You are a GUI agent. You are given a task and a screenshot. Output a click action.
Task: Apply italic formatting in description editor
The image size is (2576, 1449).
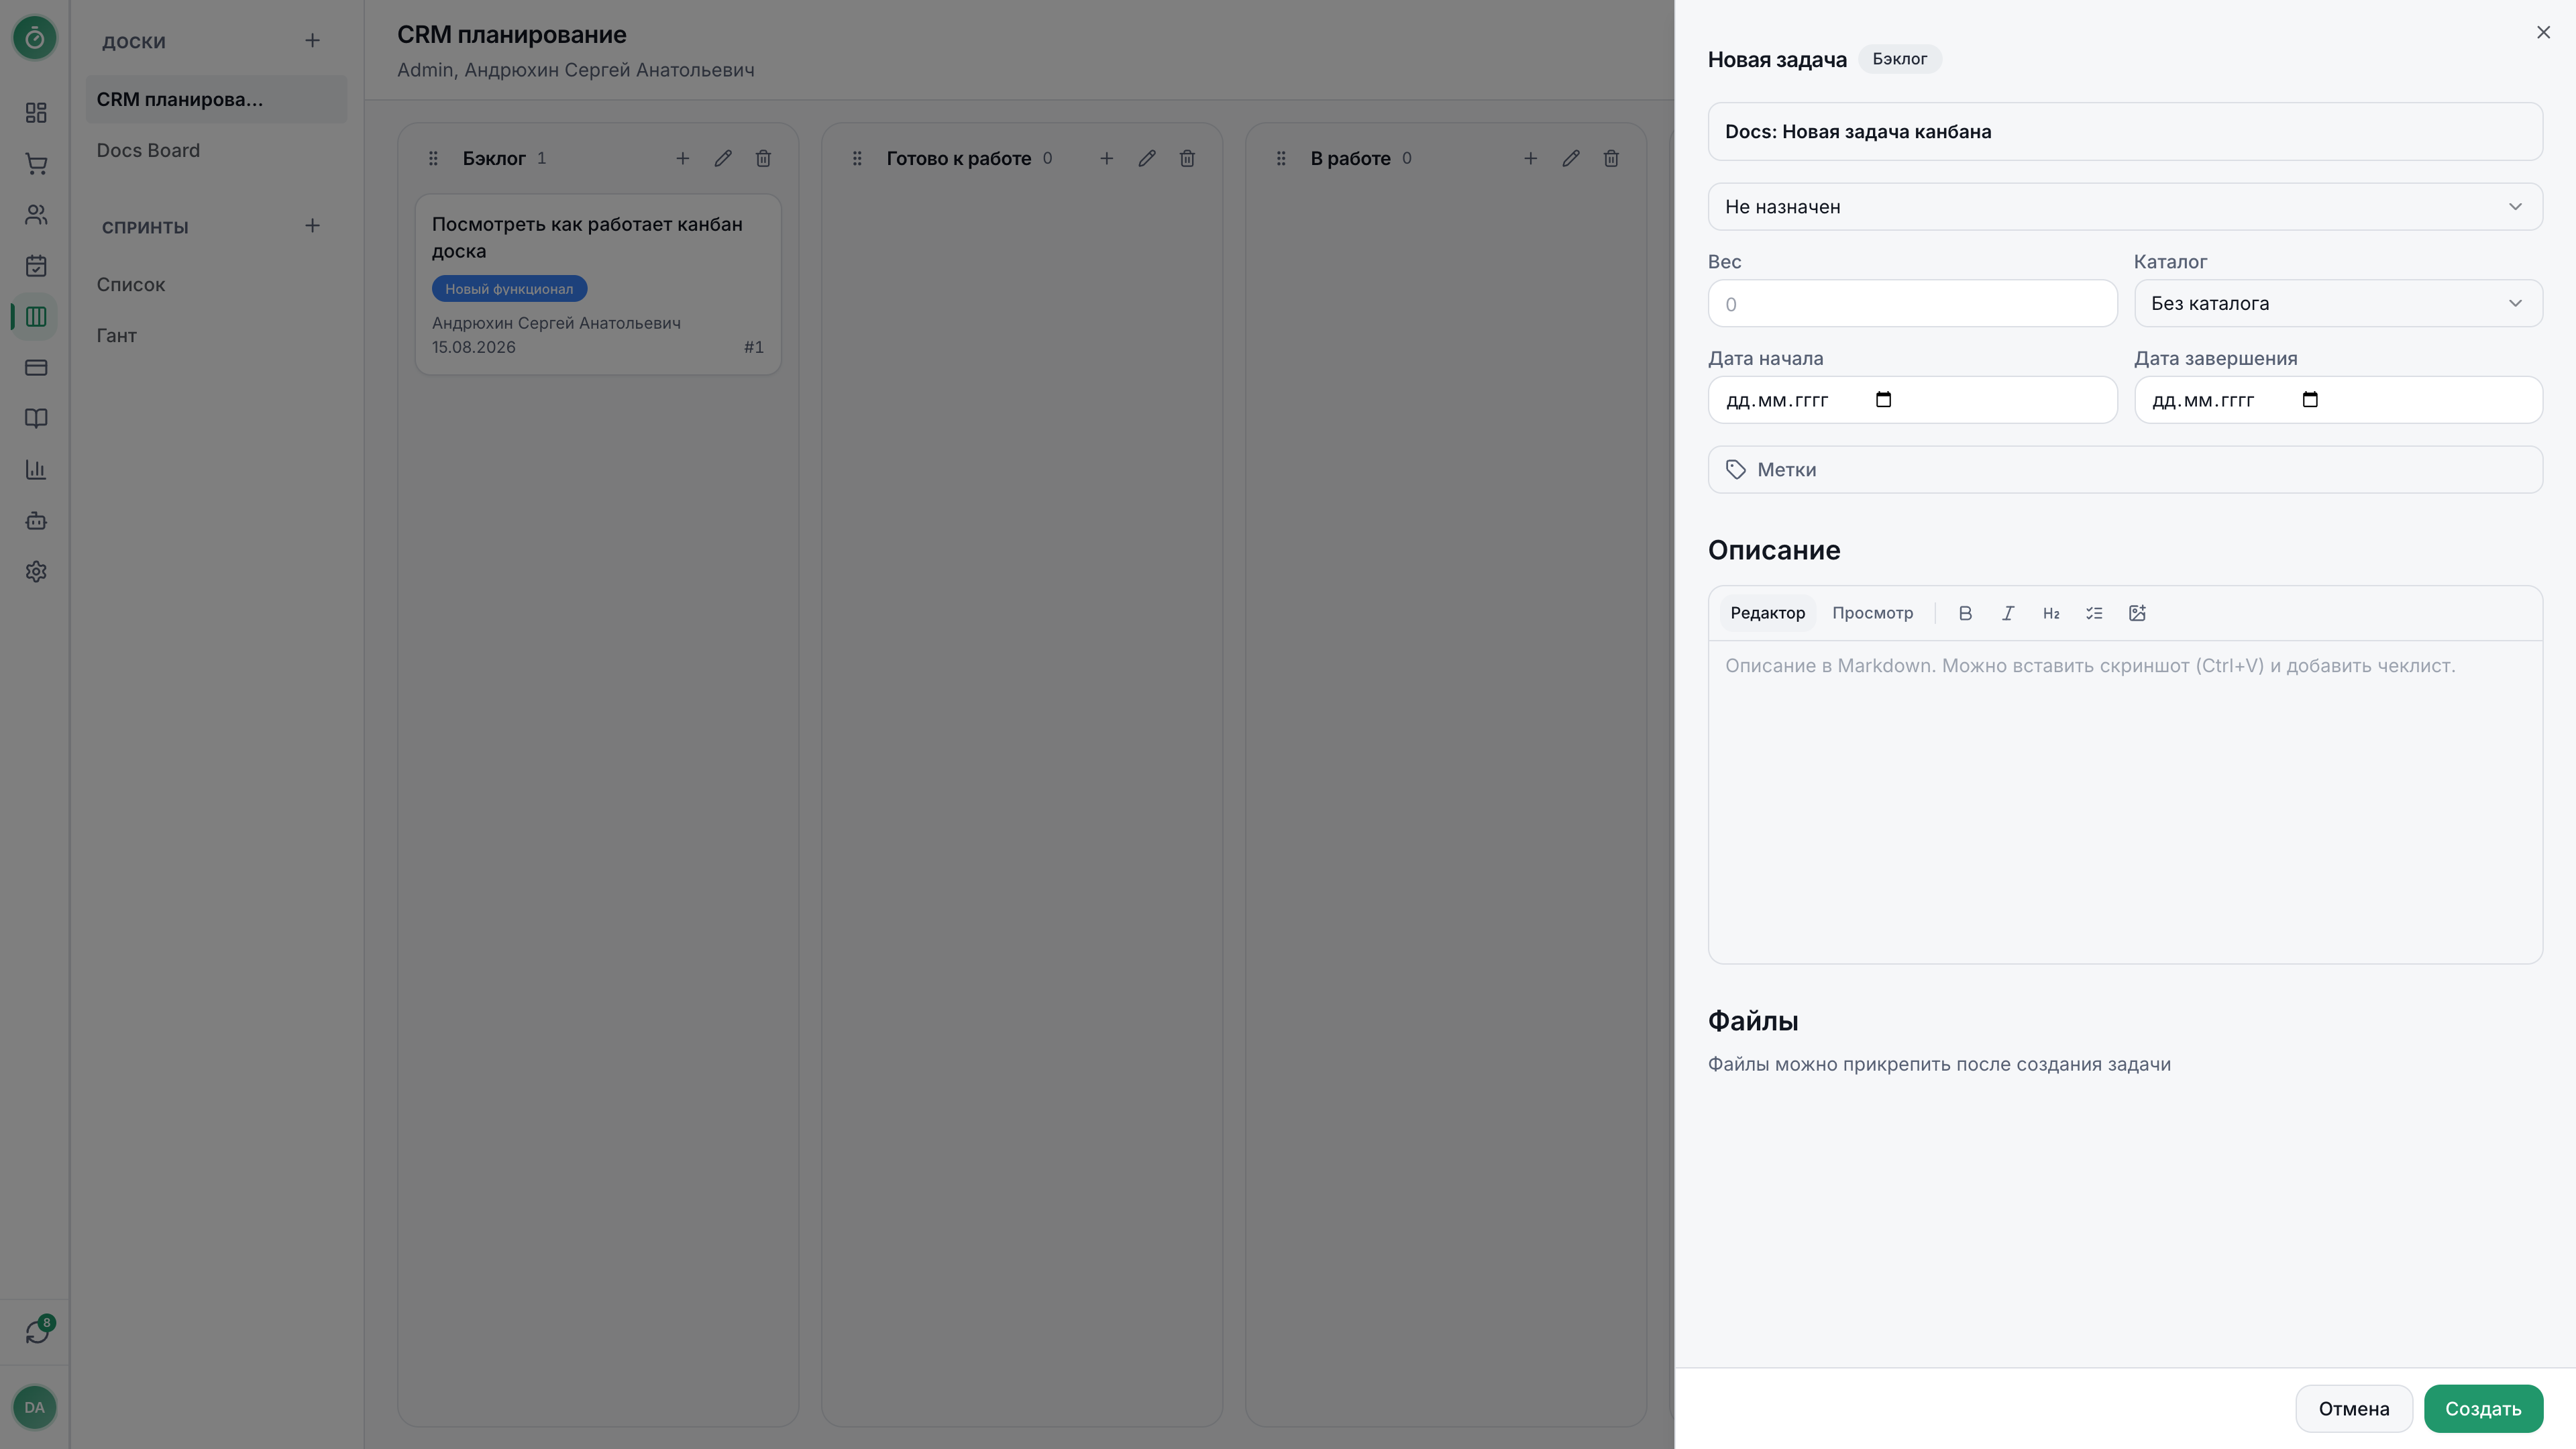pyautogui.click(x=2008, y=614)
